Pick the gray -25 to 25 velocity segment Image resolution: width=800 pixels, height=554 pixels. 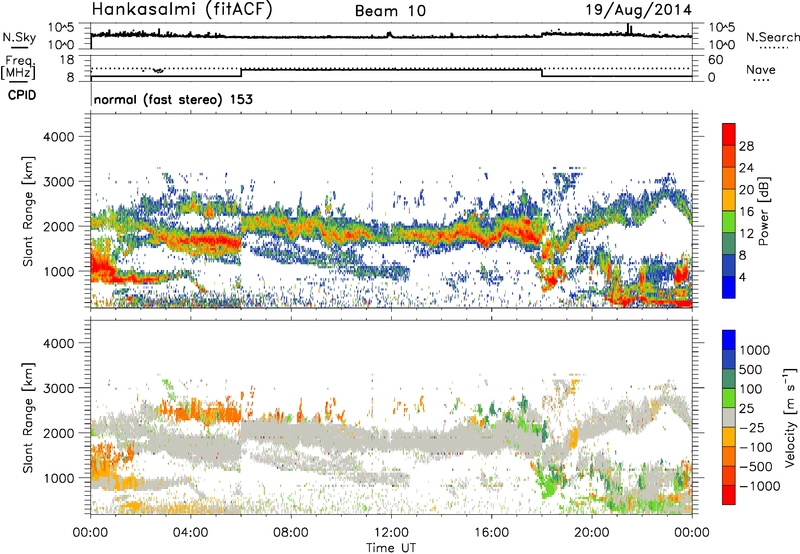click(729, 417)
